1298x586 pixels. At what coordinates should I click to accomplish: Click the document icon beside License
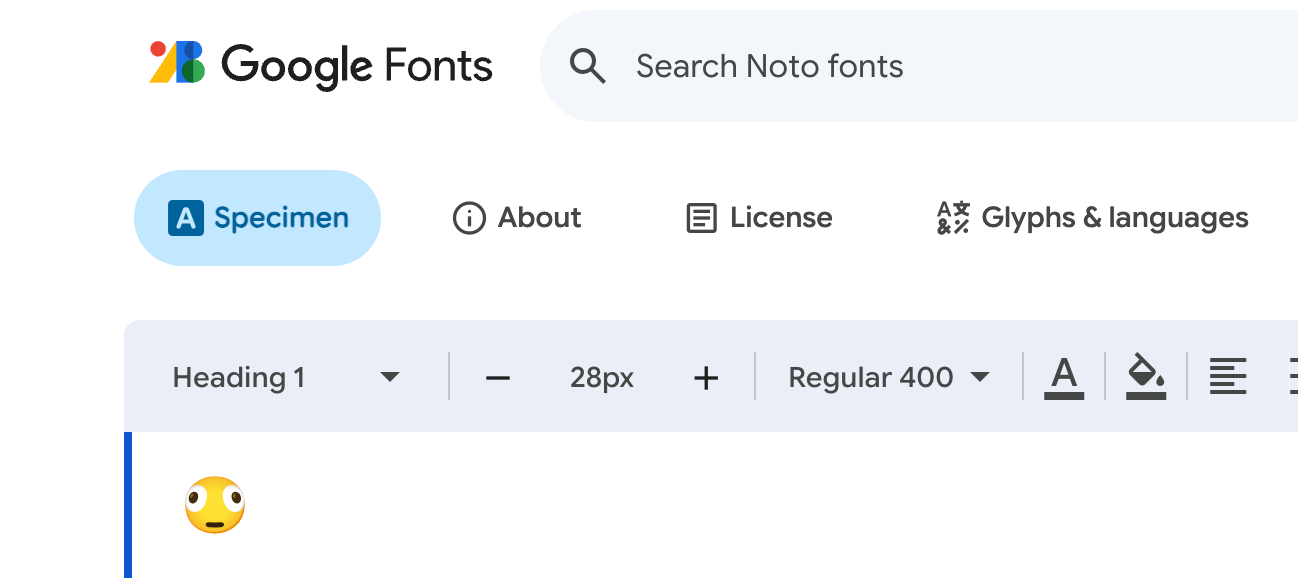701,218
